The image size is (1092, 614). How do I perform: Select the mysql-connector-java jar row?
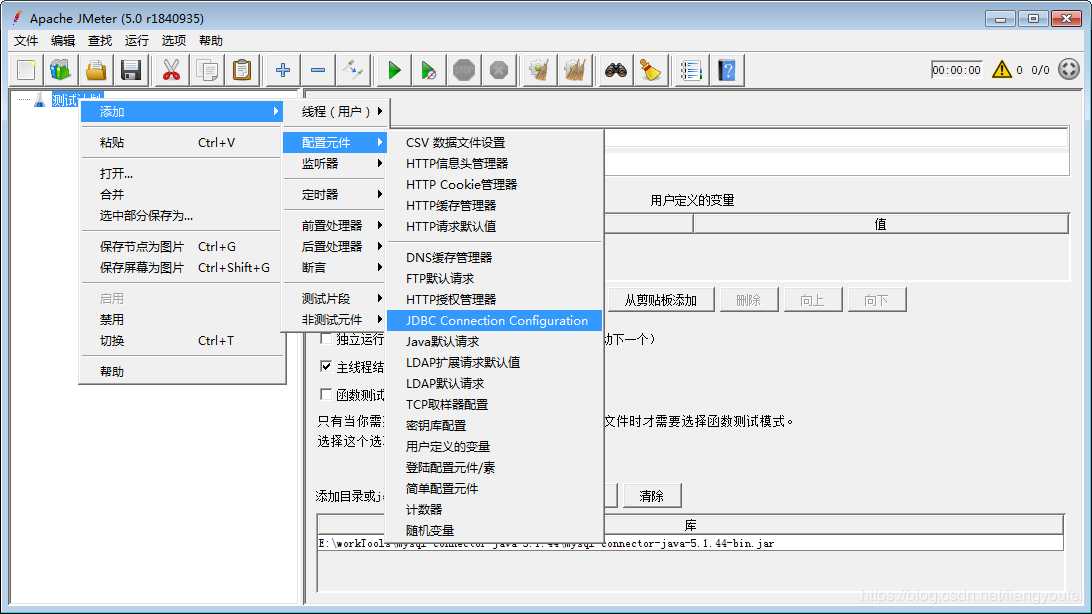pyautogui.click(x=690, y=543)
